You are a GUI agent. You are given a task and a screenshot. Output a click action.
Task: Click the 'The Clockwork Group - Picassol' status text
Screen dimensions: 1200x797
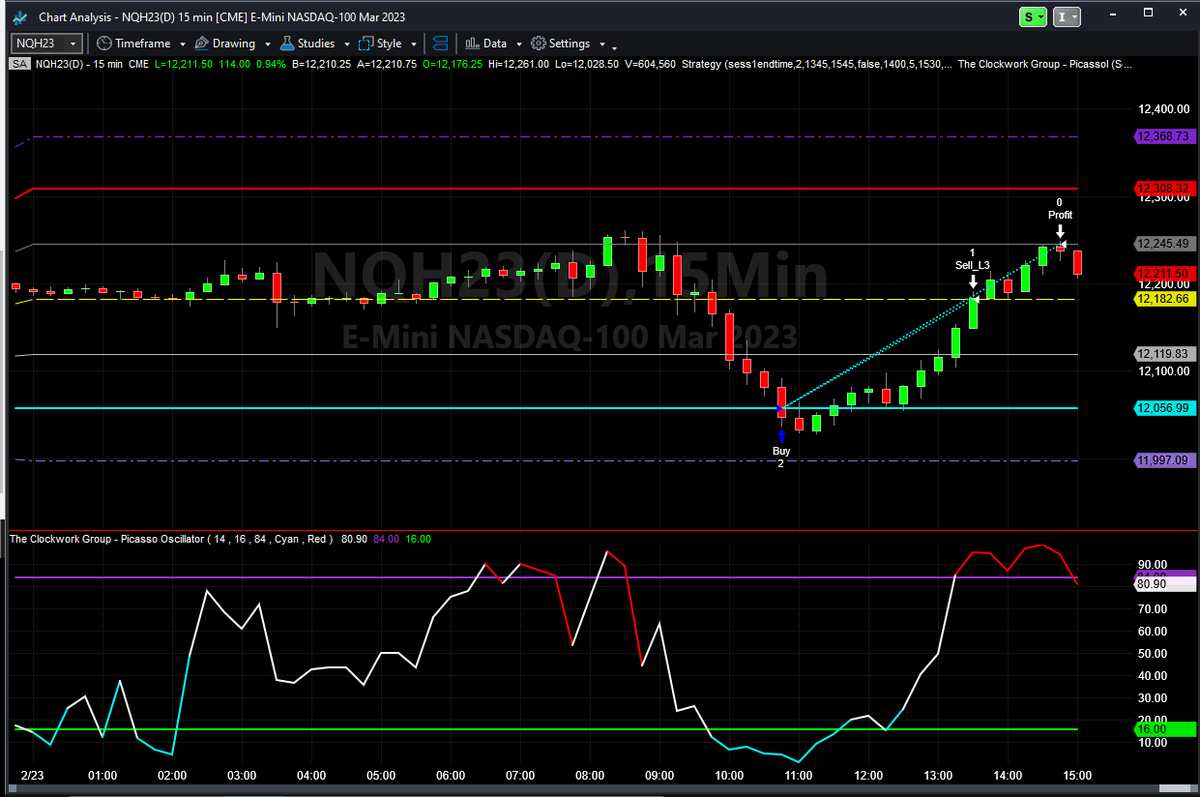[x=1045, y=64]
